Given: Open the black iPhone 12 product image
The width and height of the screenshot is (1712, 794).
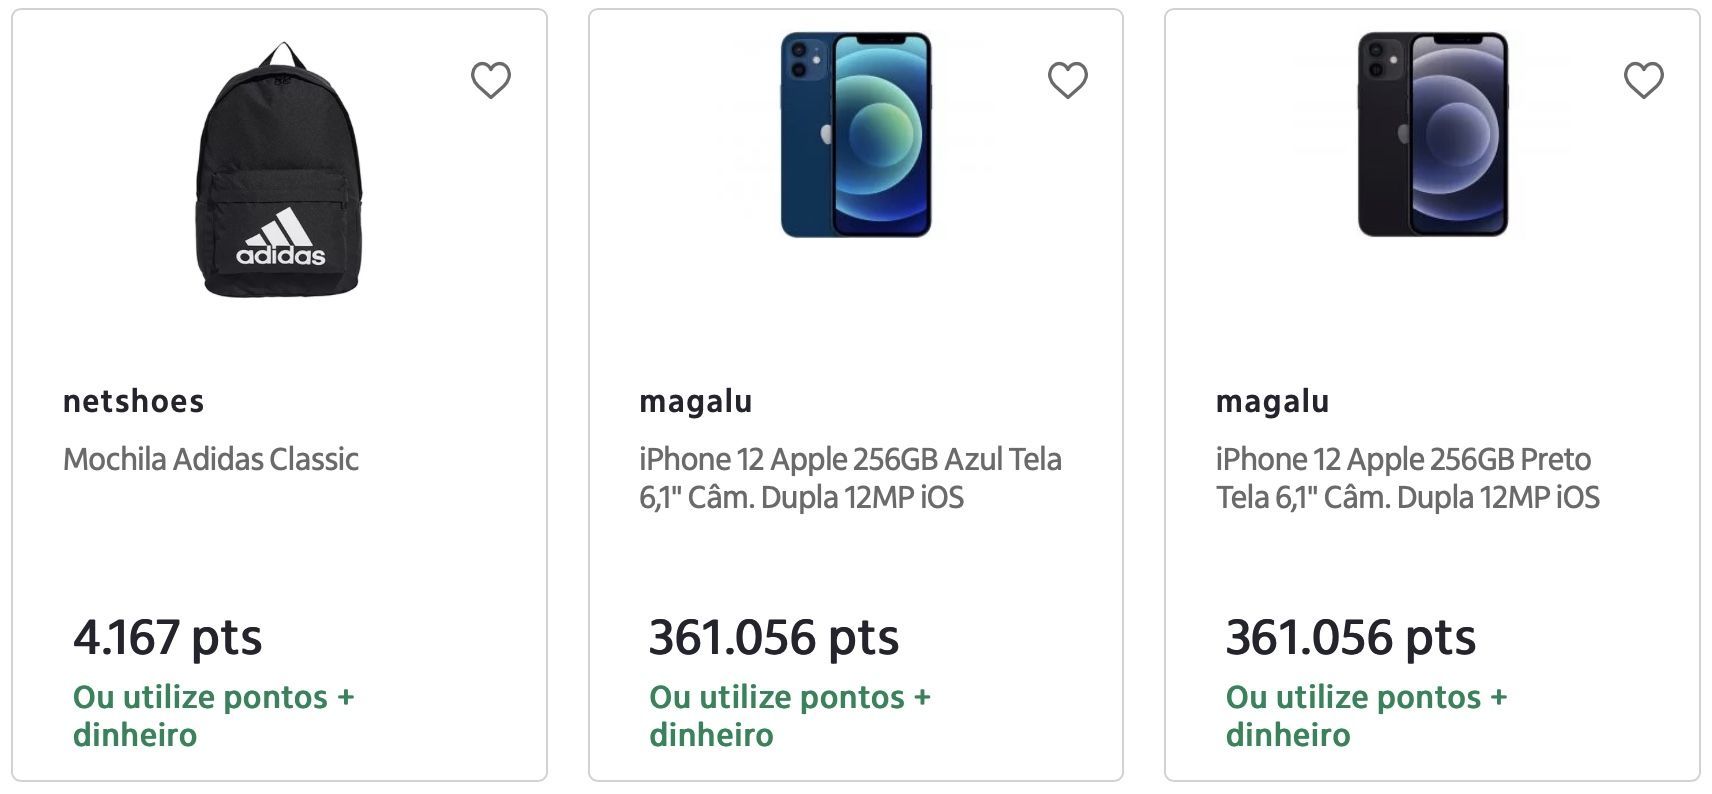Looking at the screenshot, I should [x=1432, y=135].
